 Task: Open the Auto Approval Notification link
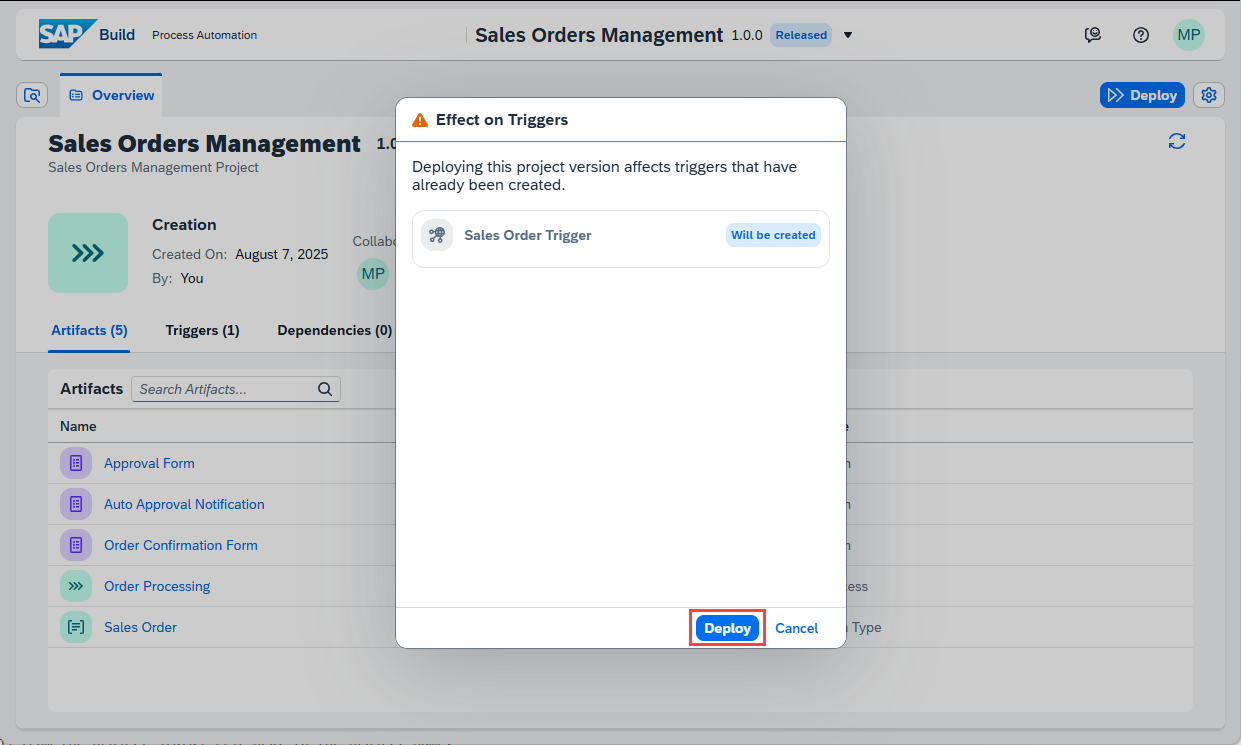[x=184, y=504]
